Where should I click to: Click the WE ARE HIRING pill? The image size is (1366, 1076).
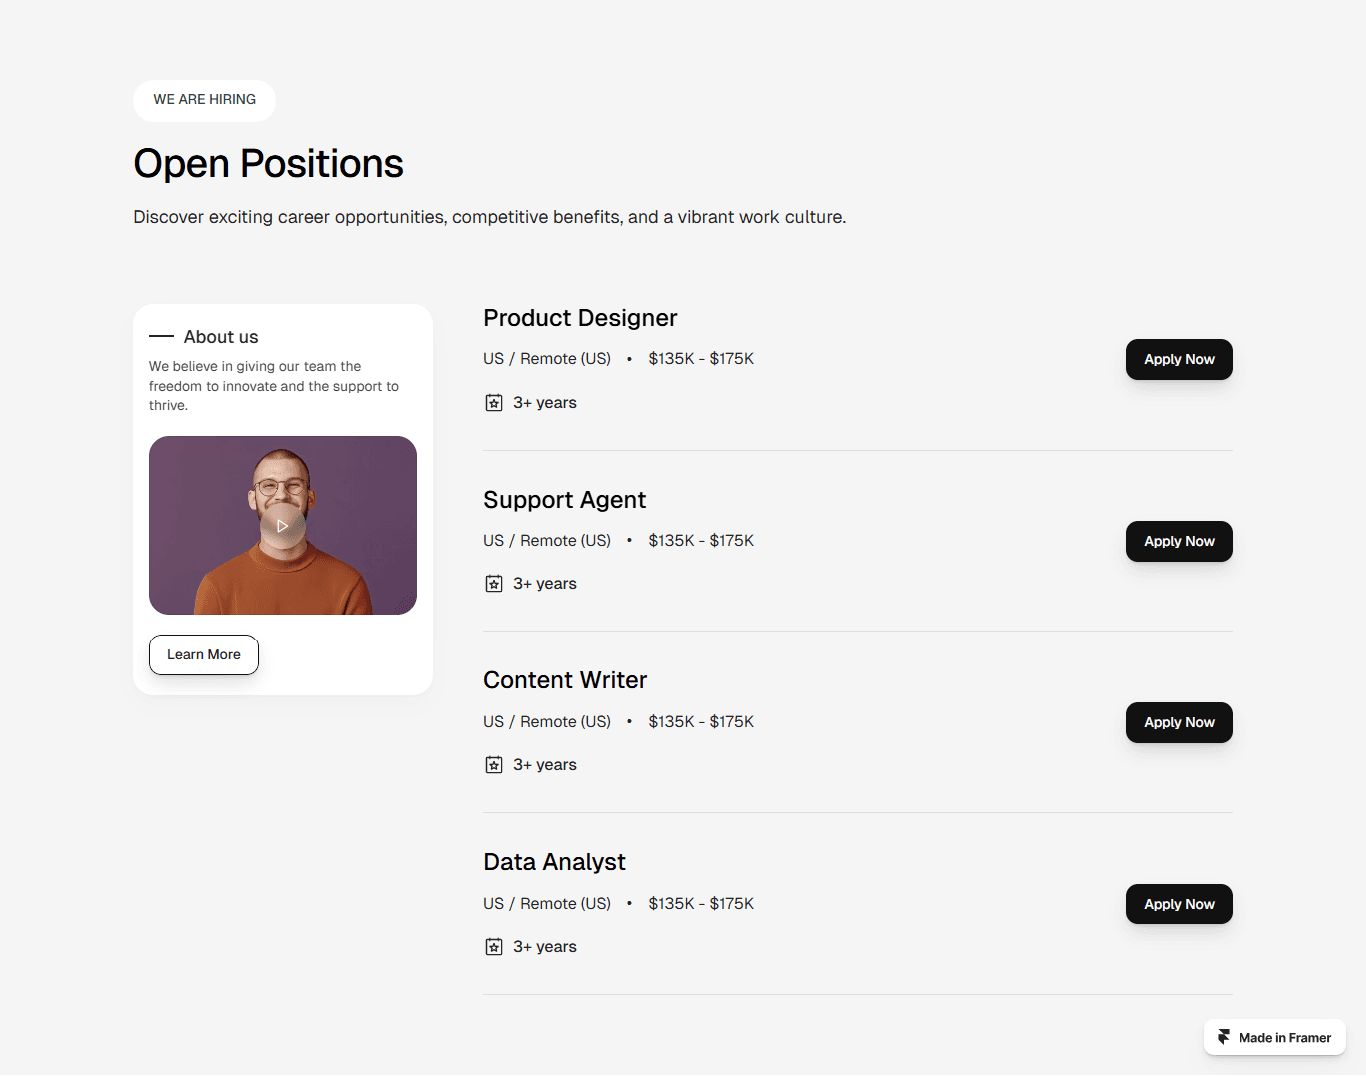point(204,100)
